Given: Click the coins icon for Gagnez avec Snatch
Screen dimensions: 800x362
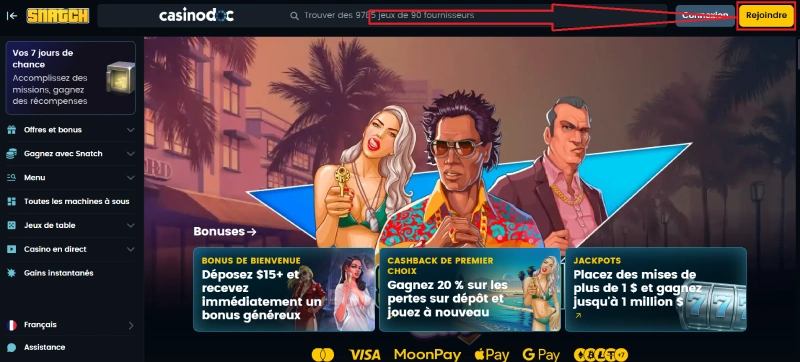Looking at the screenshot, I should coord(11,153).
